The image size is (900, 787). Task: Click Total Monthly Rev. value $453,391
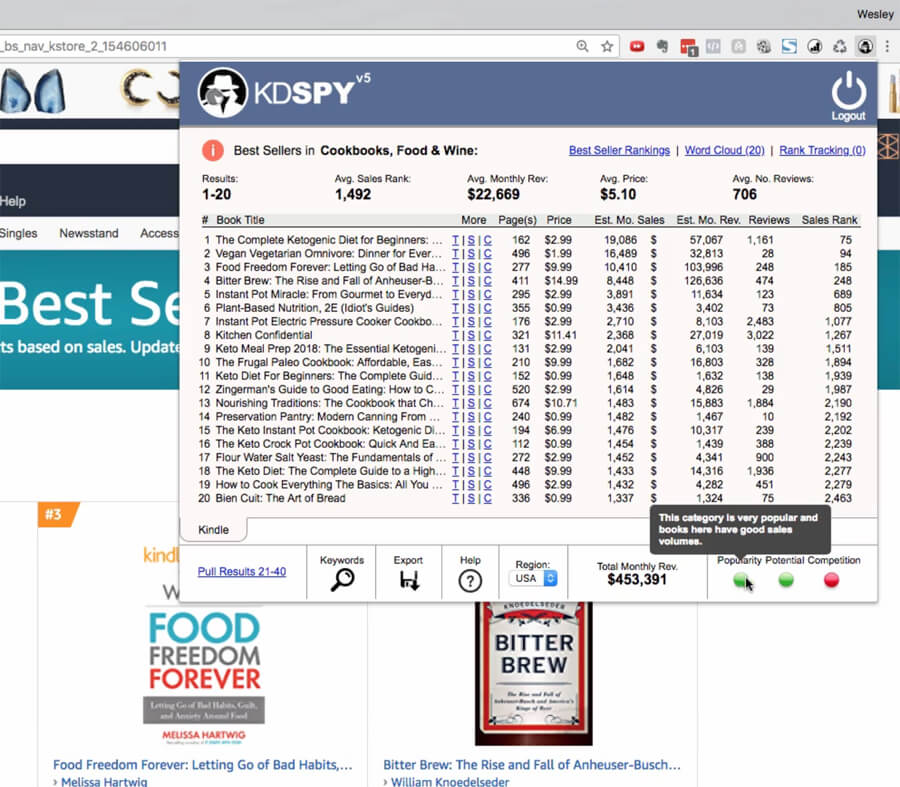click(x=637, y=580)
